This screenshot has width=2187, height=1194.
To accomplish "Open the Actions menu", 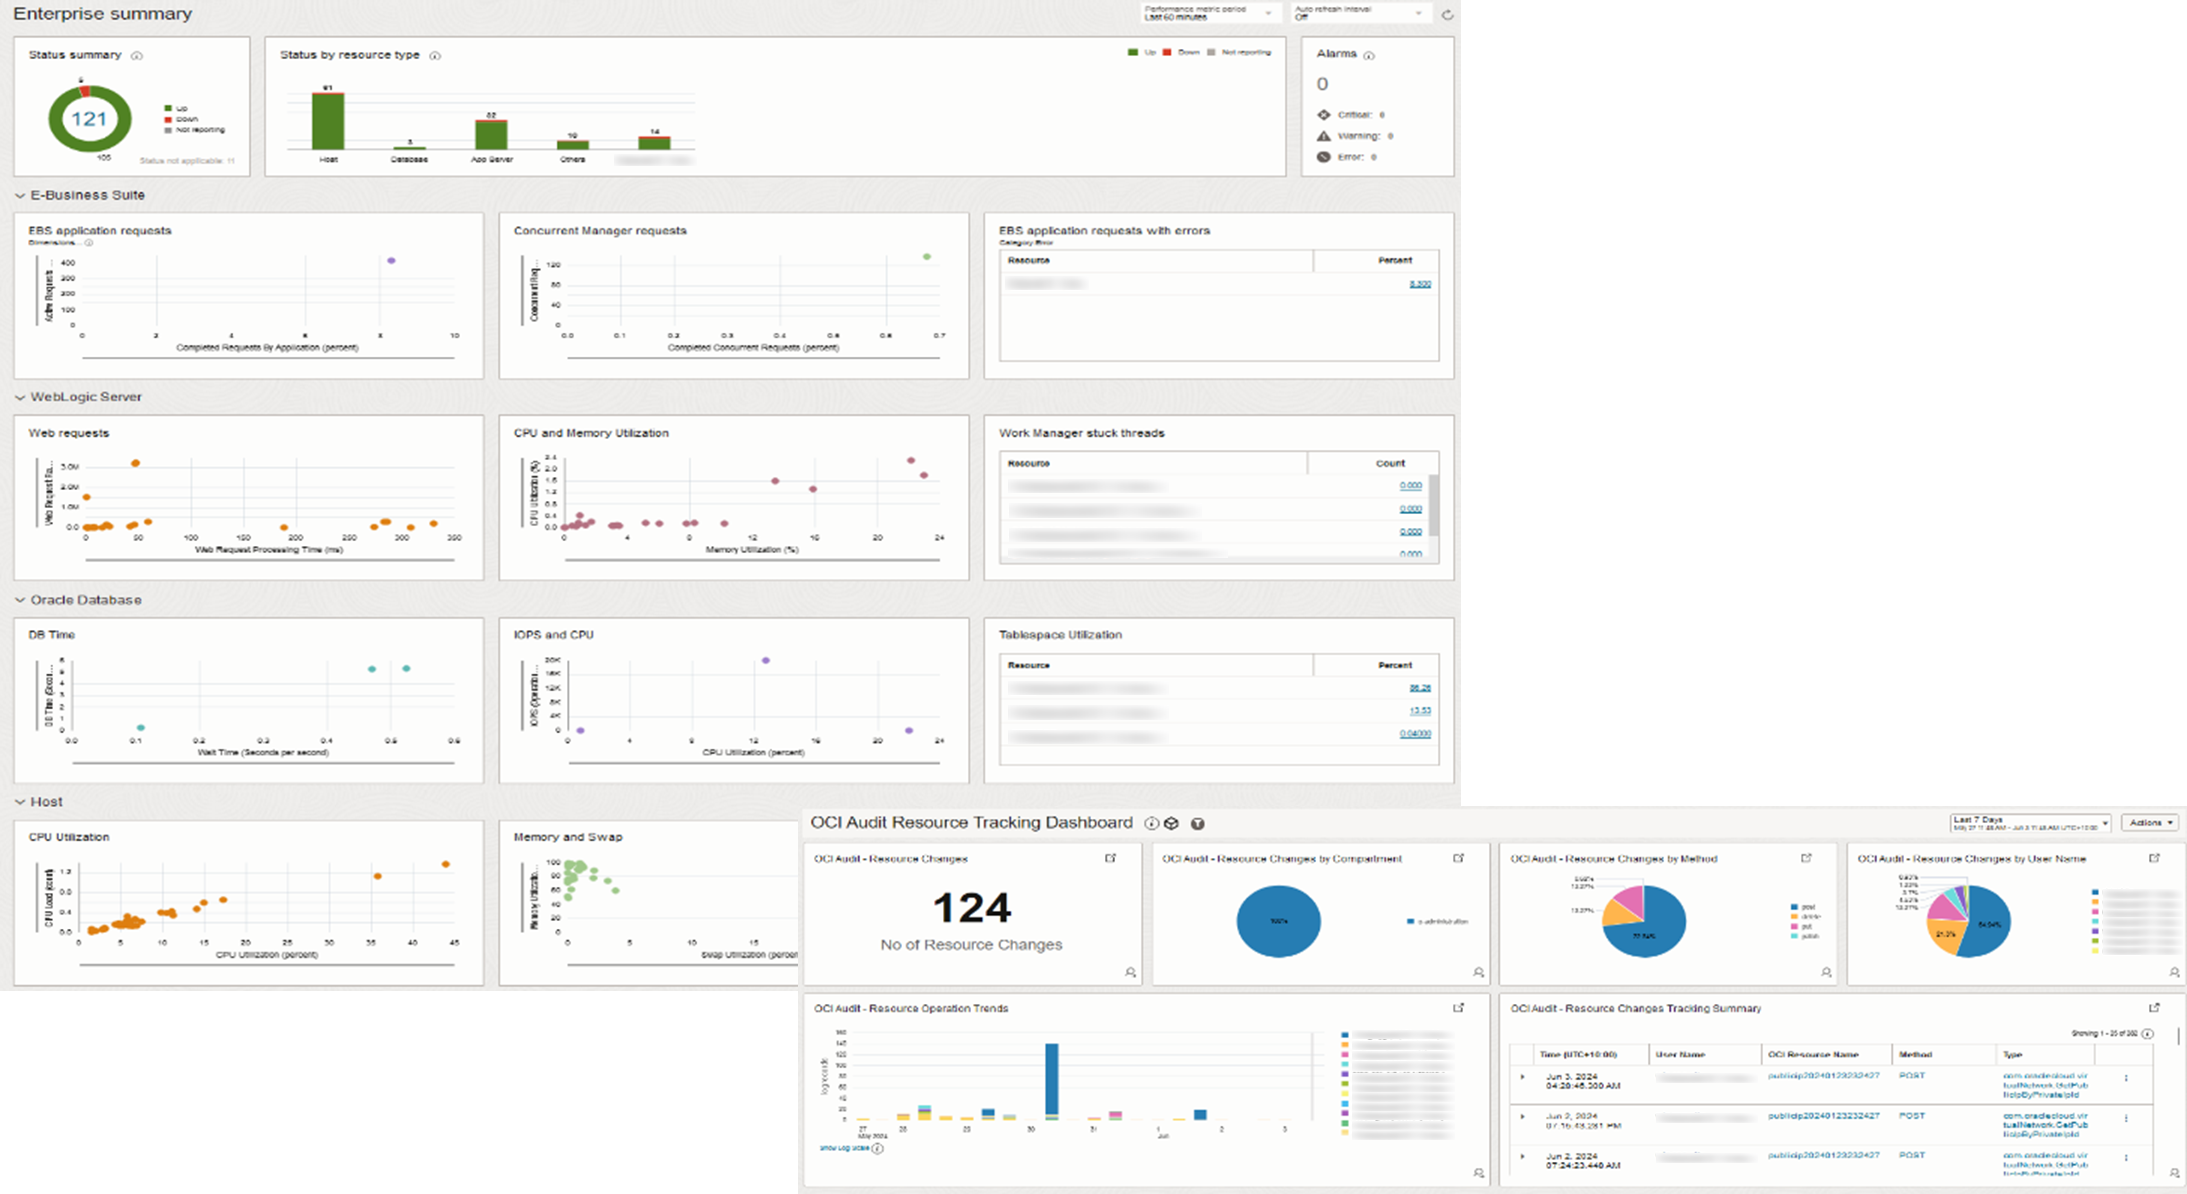I will (2149, 822).
